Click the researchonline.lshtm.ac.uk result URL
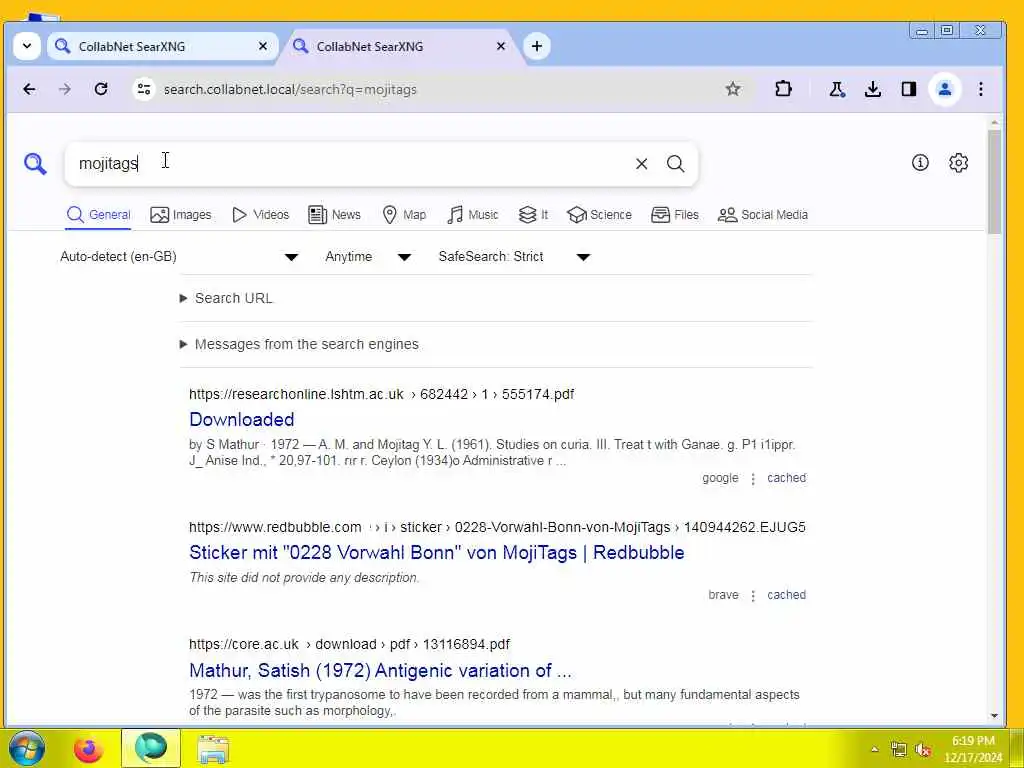This screenshot has width=1024, height=768. click(x=381, y=394)
